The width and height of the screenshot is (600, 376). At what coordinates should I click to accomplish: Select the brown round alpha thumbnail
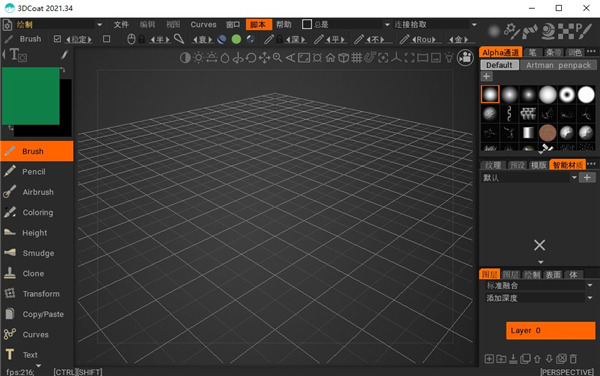(x=548, y=133)
